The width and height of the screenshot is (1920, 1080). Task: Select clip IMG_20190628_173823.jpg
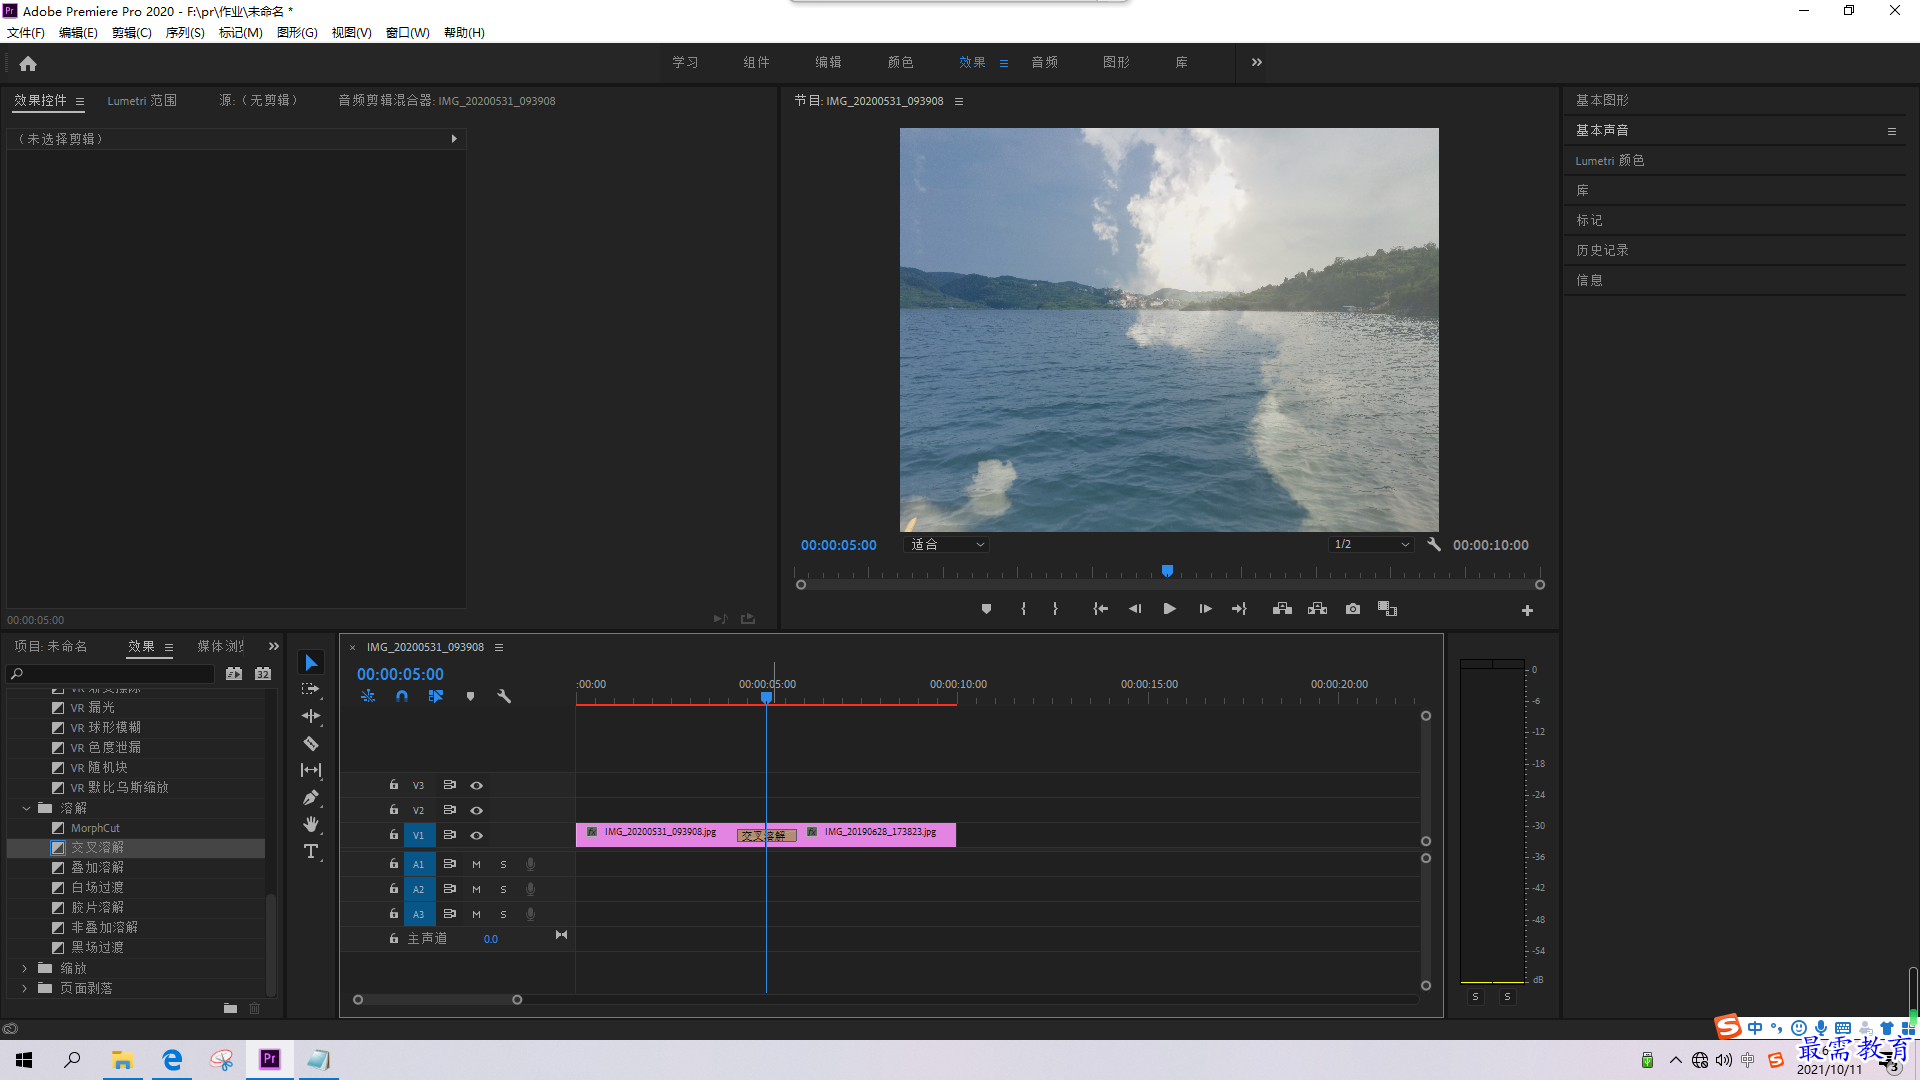[876, 833]
